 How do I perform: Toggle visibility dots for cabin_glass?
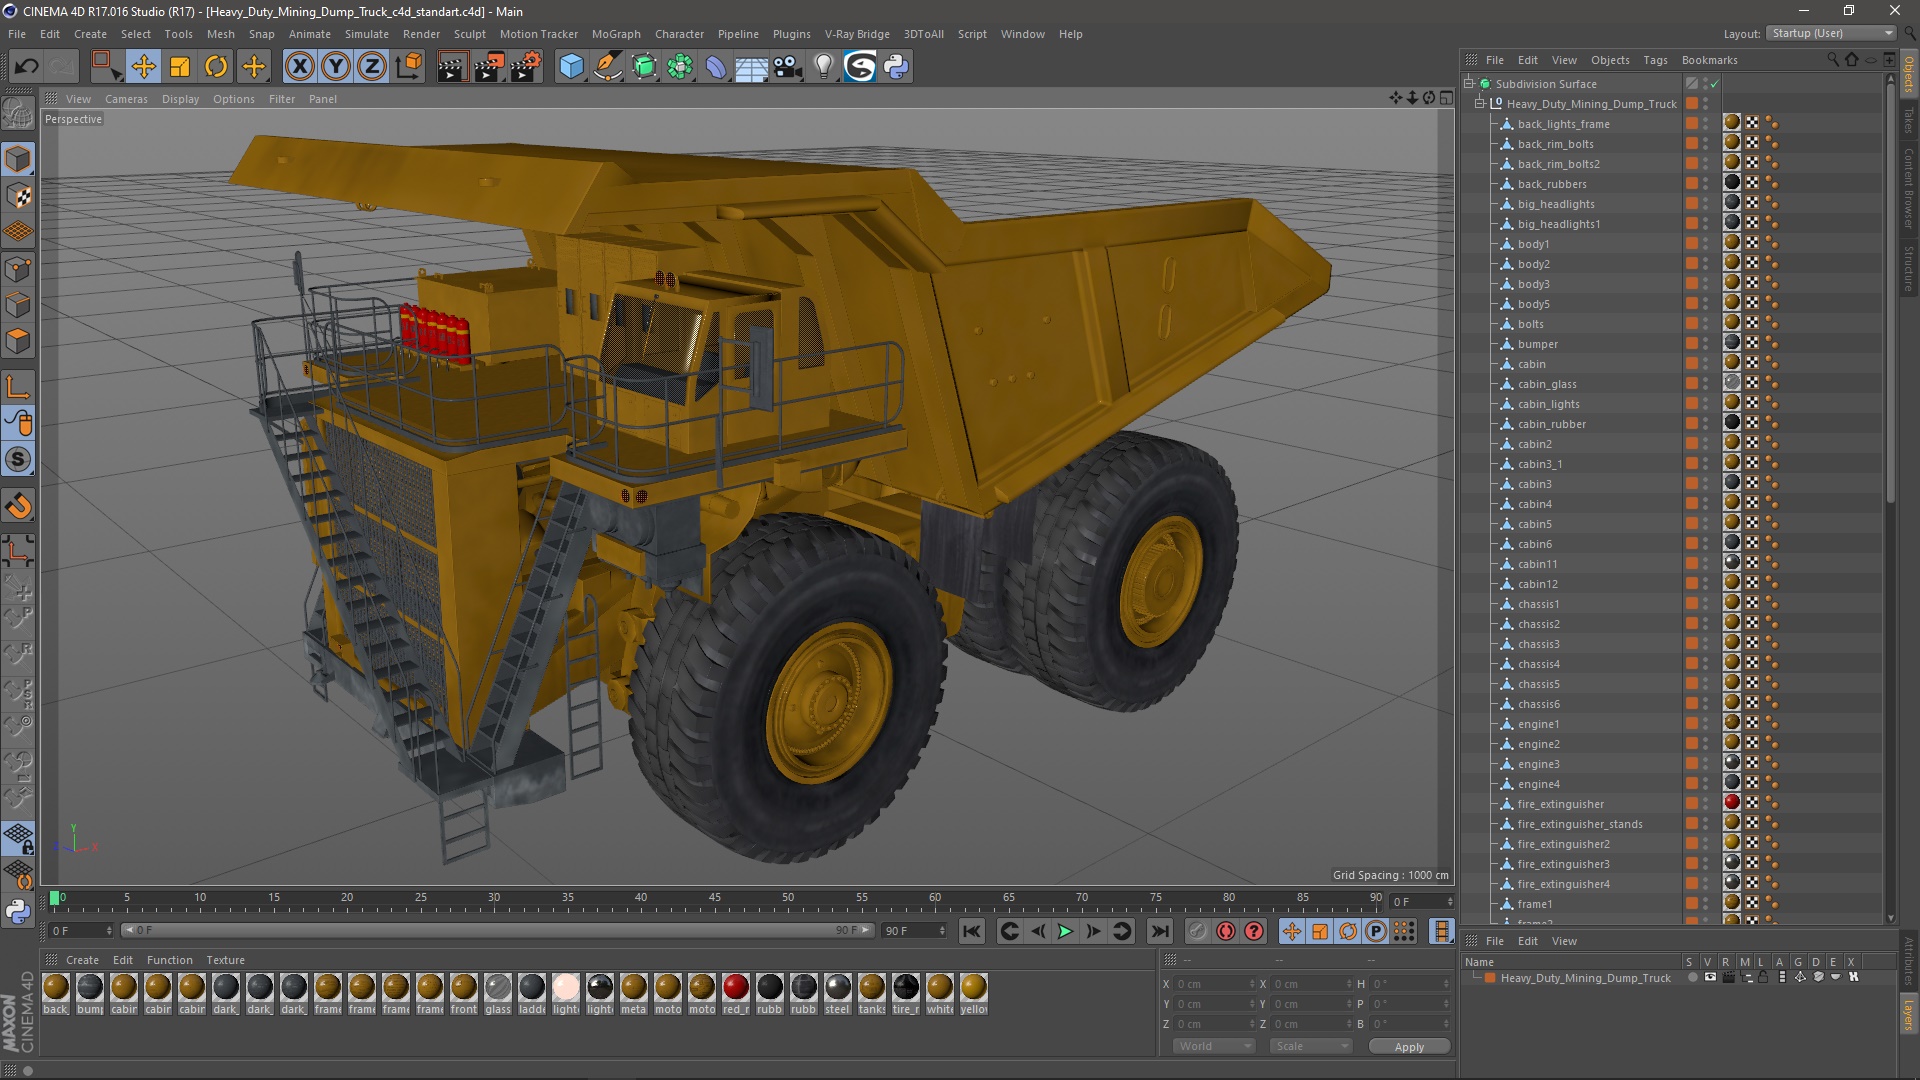point(1706,384)
